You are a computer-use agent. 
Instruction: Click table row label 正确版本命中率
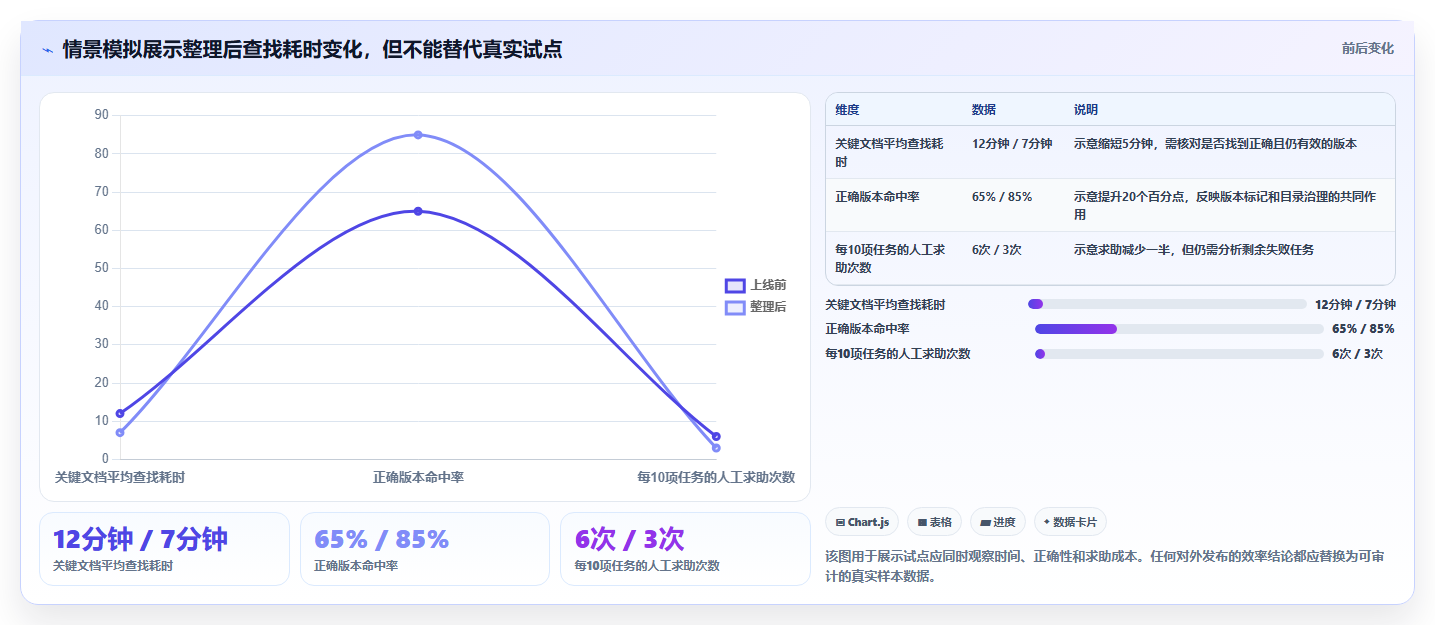[877, 197]
